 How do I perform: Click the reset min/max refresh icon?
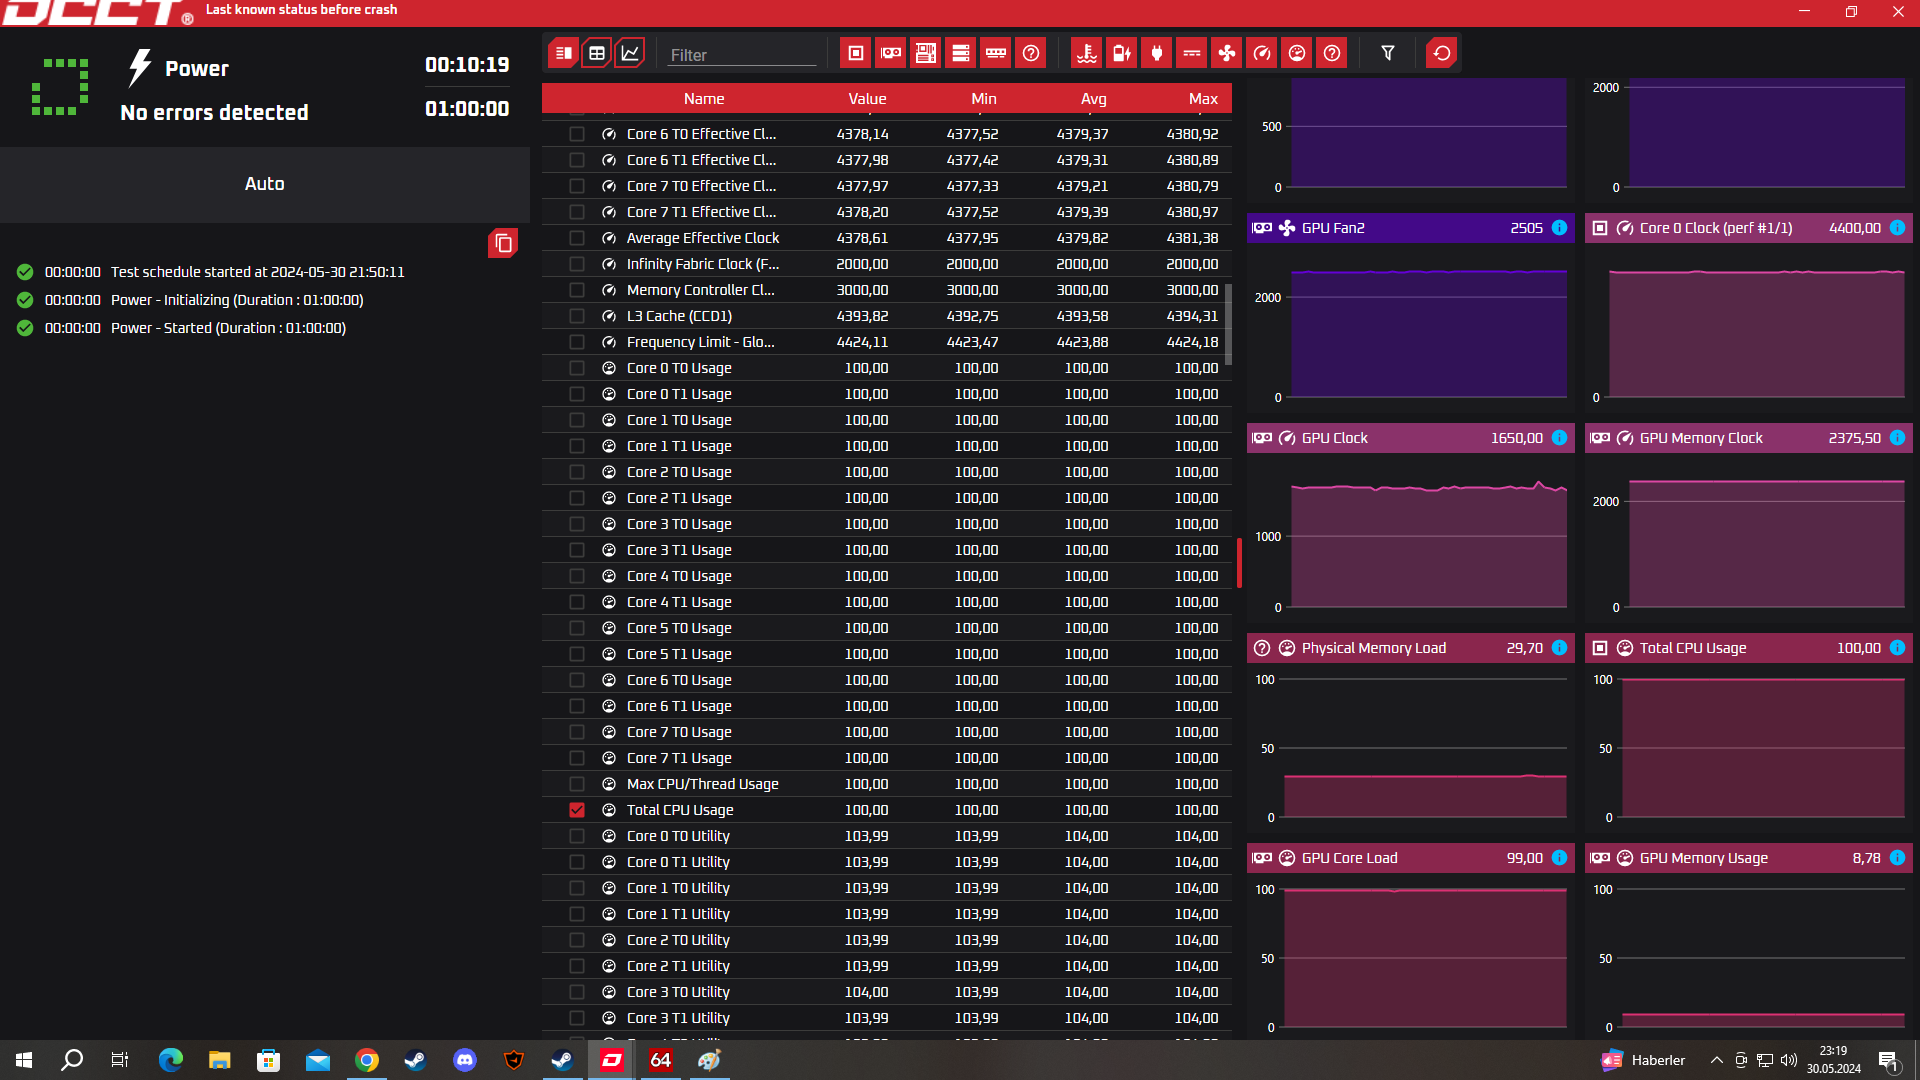(1442, 53)
